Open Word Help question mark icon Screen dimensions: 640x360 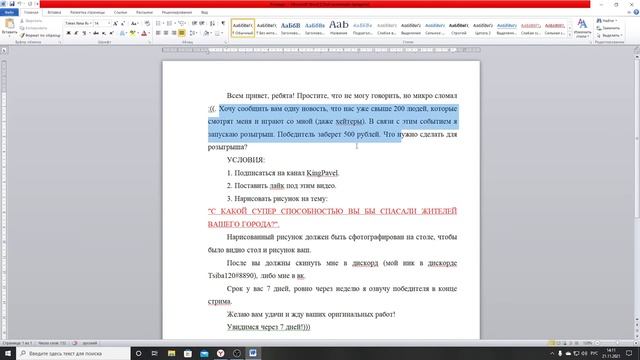(635, 13)
